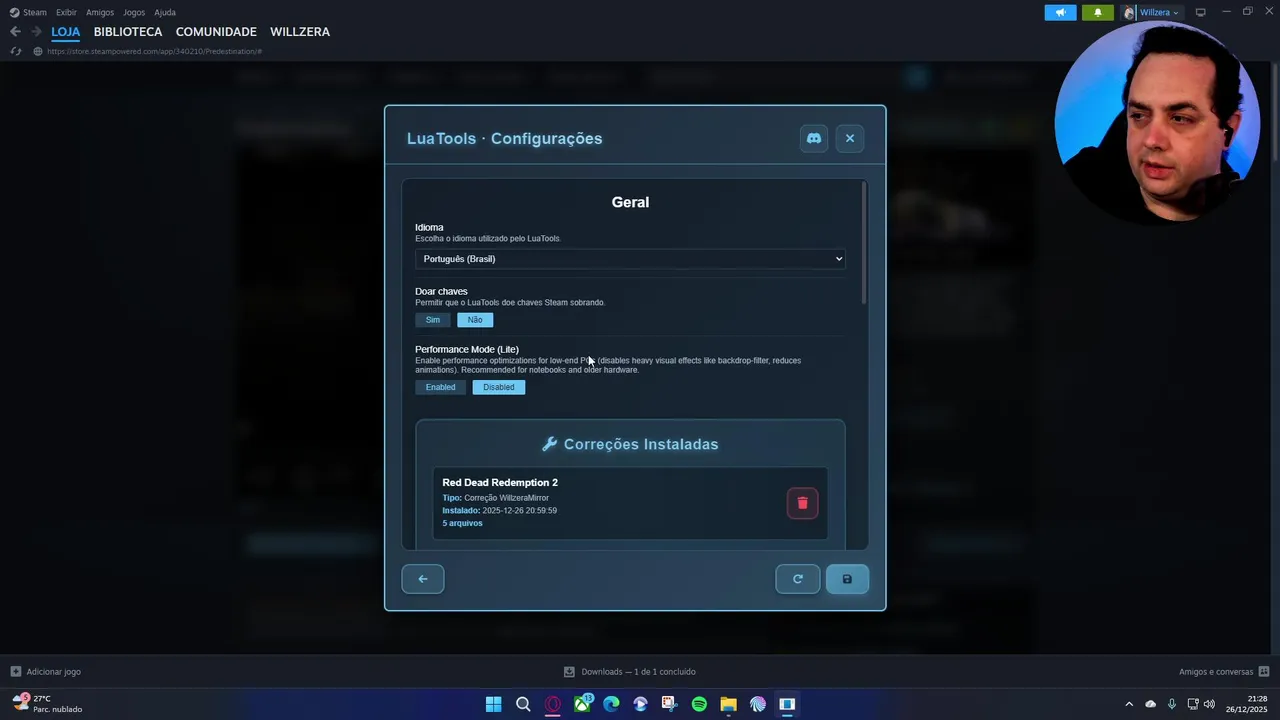Open the Steam menu
Viewport: 1280px width, 720px height.
click(x=28, y=13)
